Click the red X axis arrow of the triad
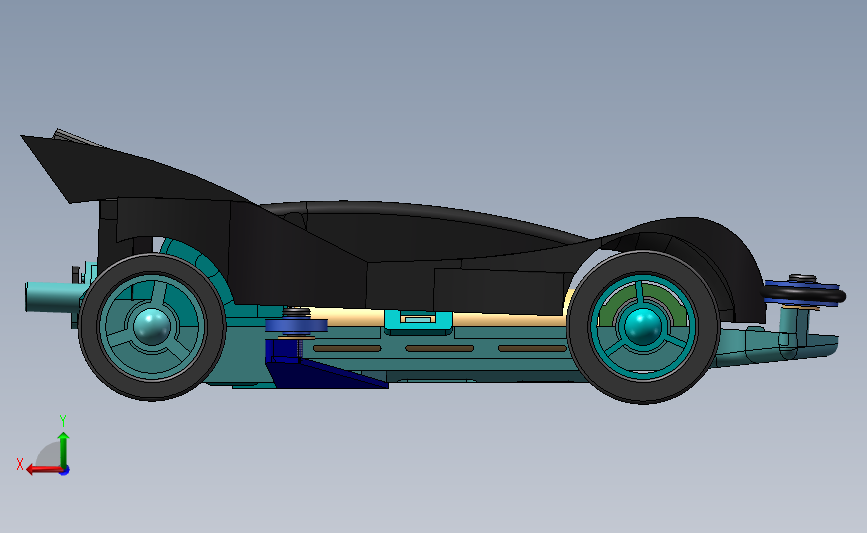Image resolution: width=867 pixels, height=533 pixels. pos(44,469)
